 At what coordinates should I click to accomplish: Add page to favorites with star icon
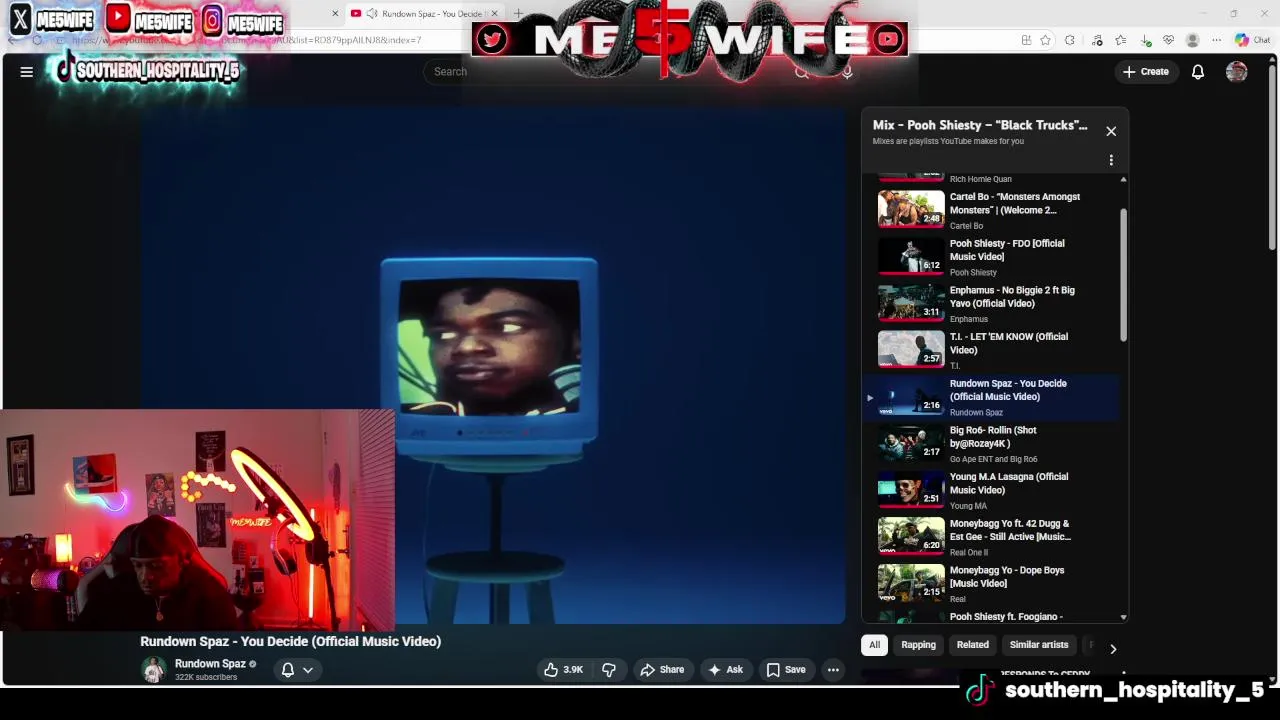click(x=1045, y=40)
